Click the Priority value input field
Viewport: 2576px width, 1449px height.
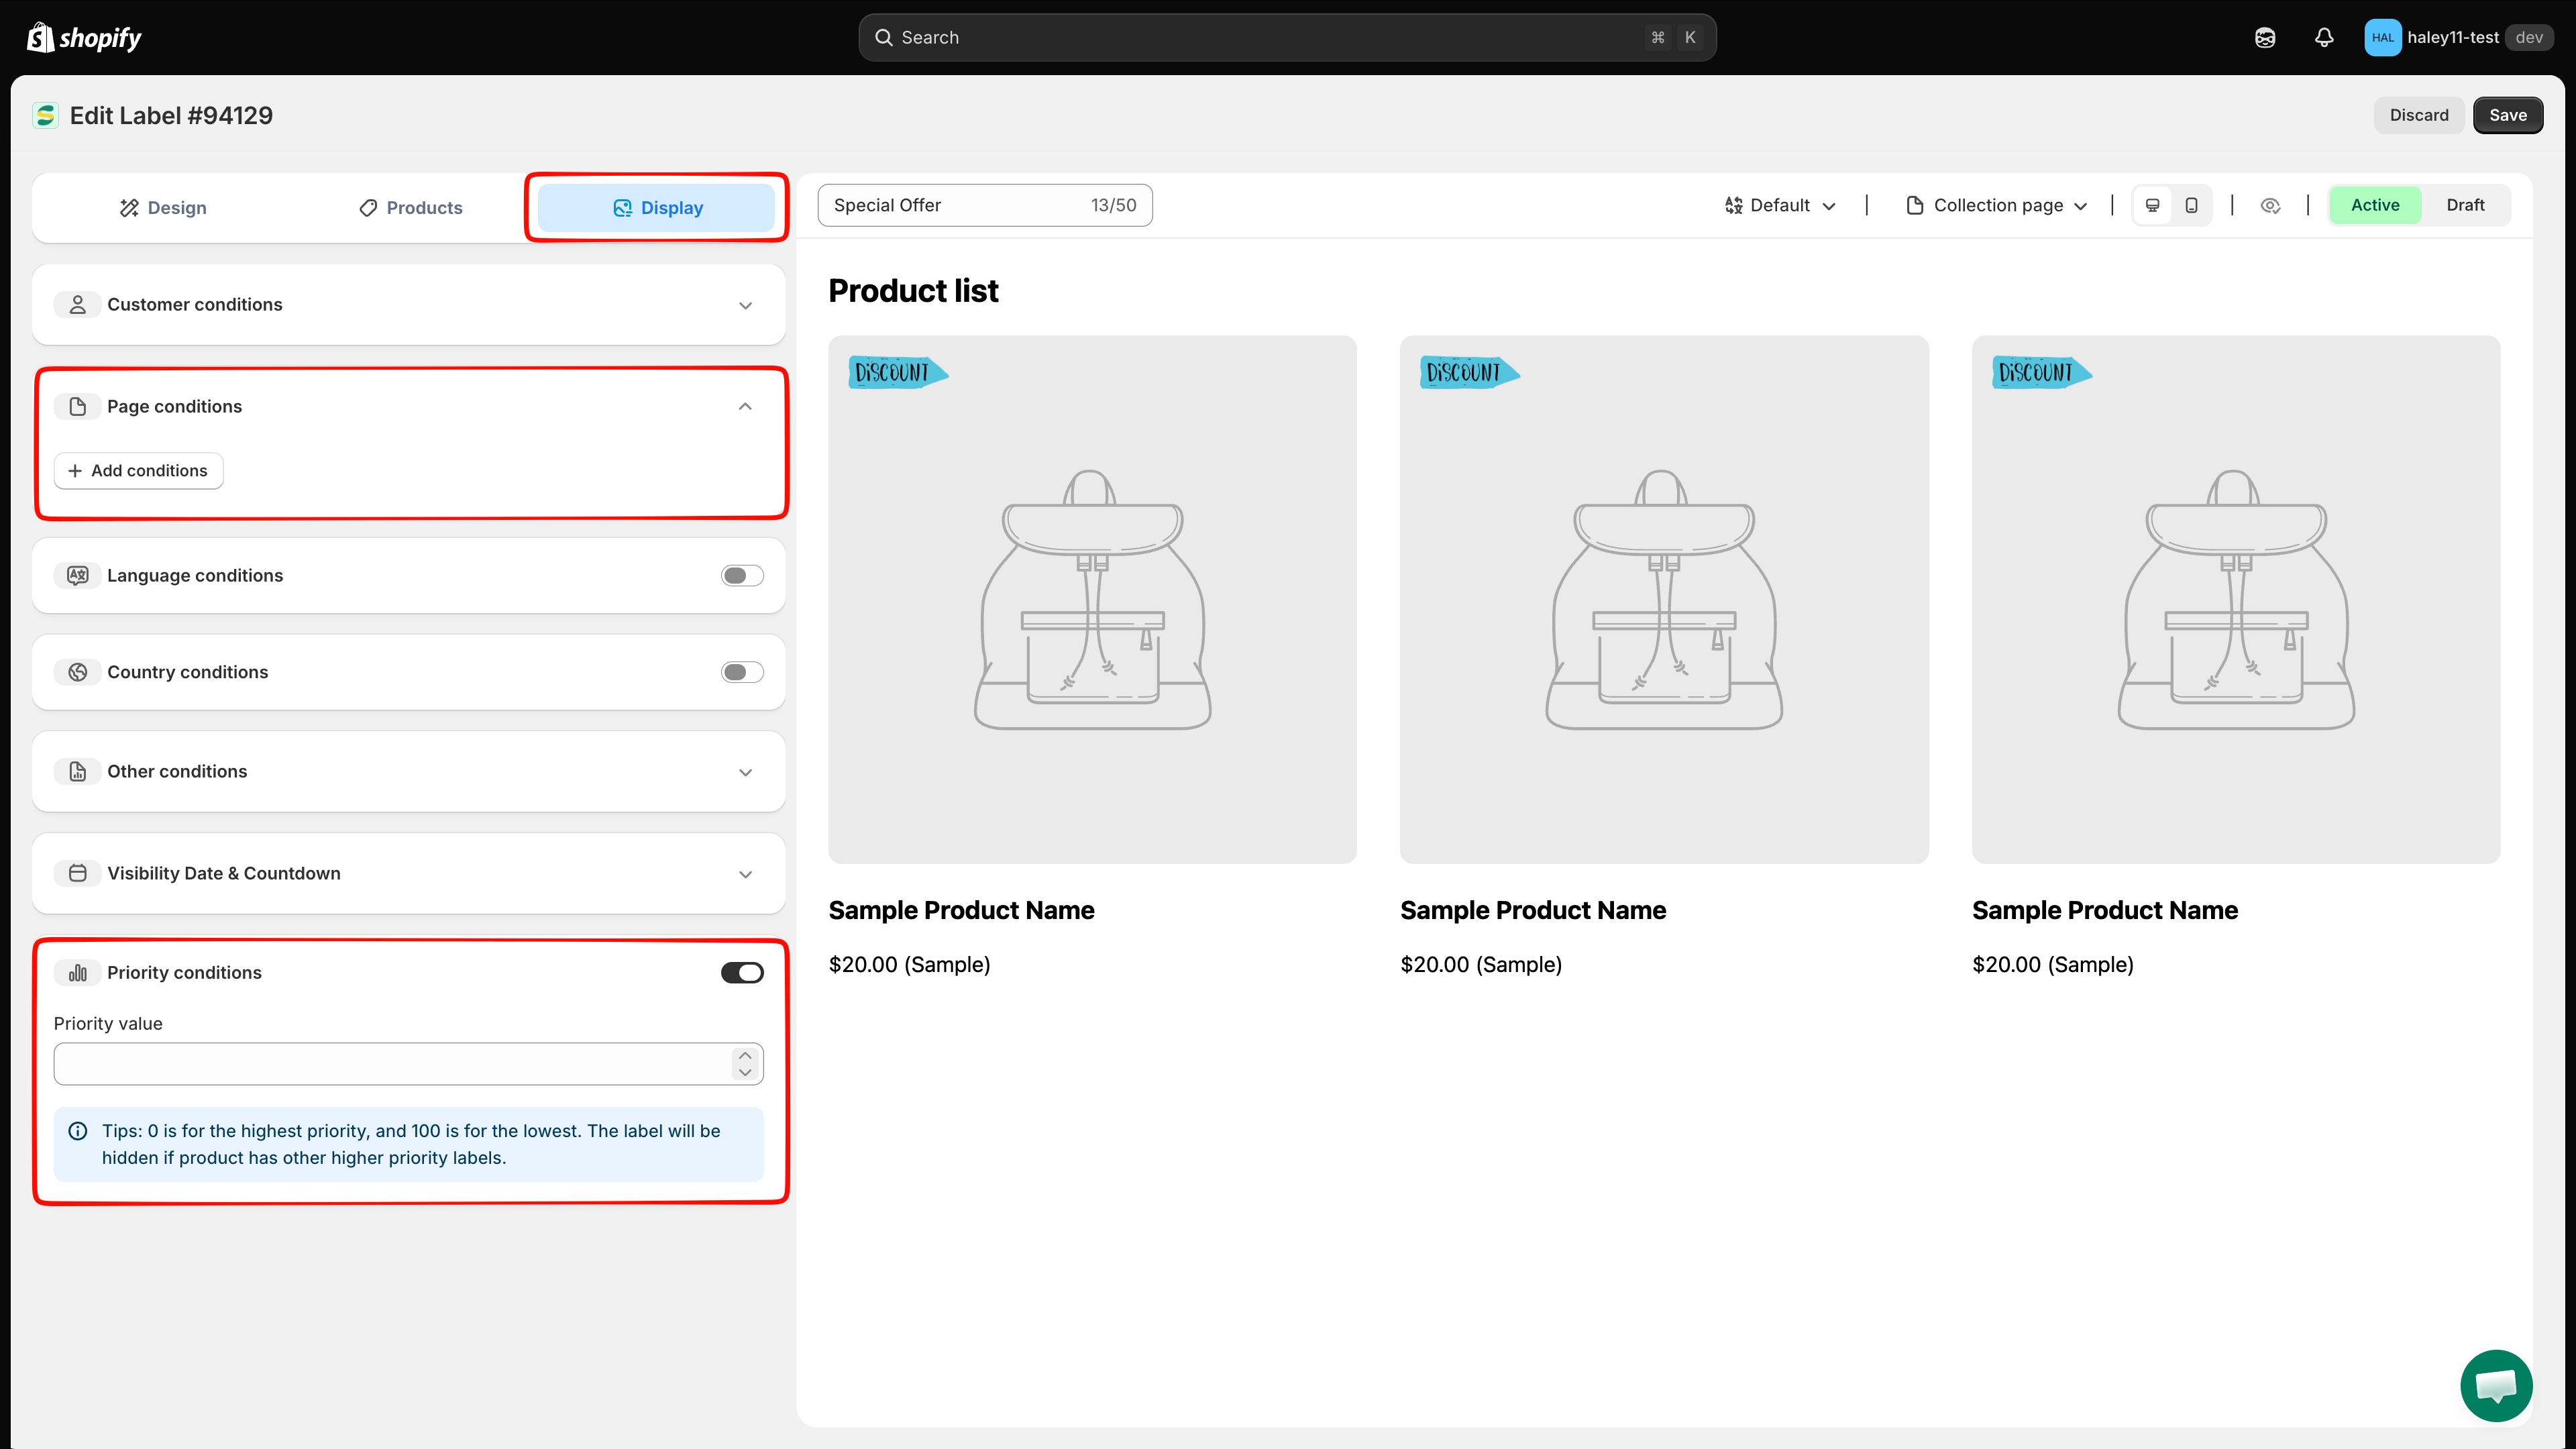[408, 1064]
